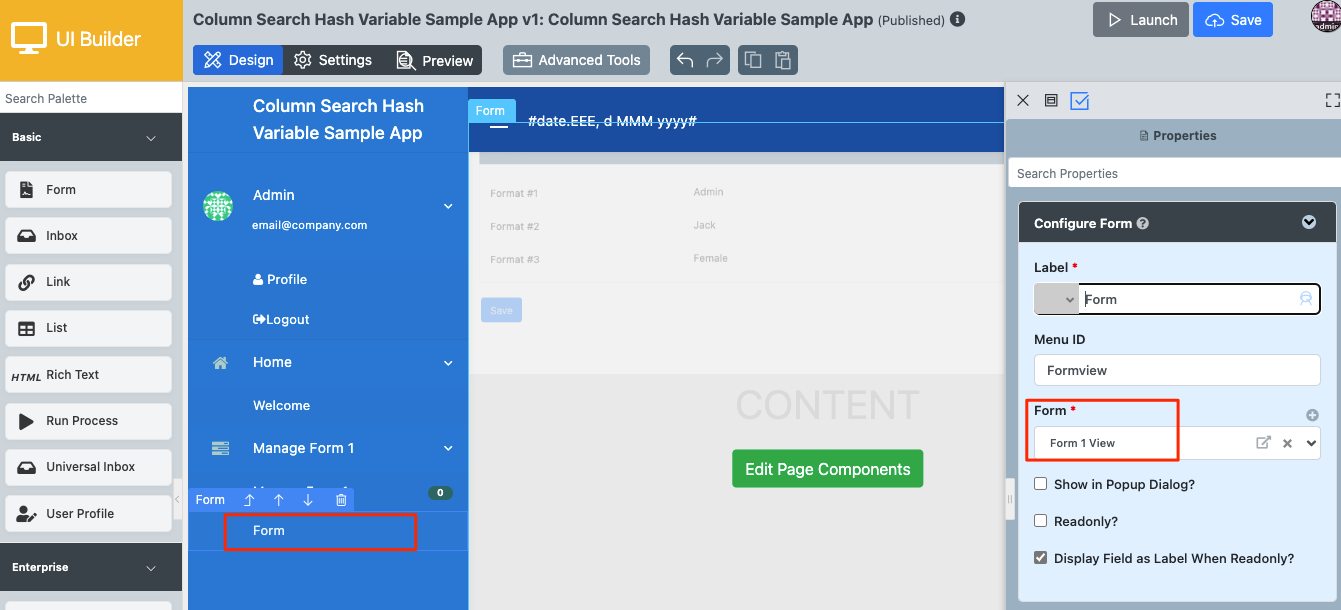Click the Search Palette field
This screenshot has height=610, width=1341.
pos(91,98)
